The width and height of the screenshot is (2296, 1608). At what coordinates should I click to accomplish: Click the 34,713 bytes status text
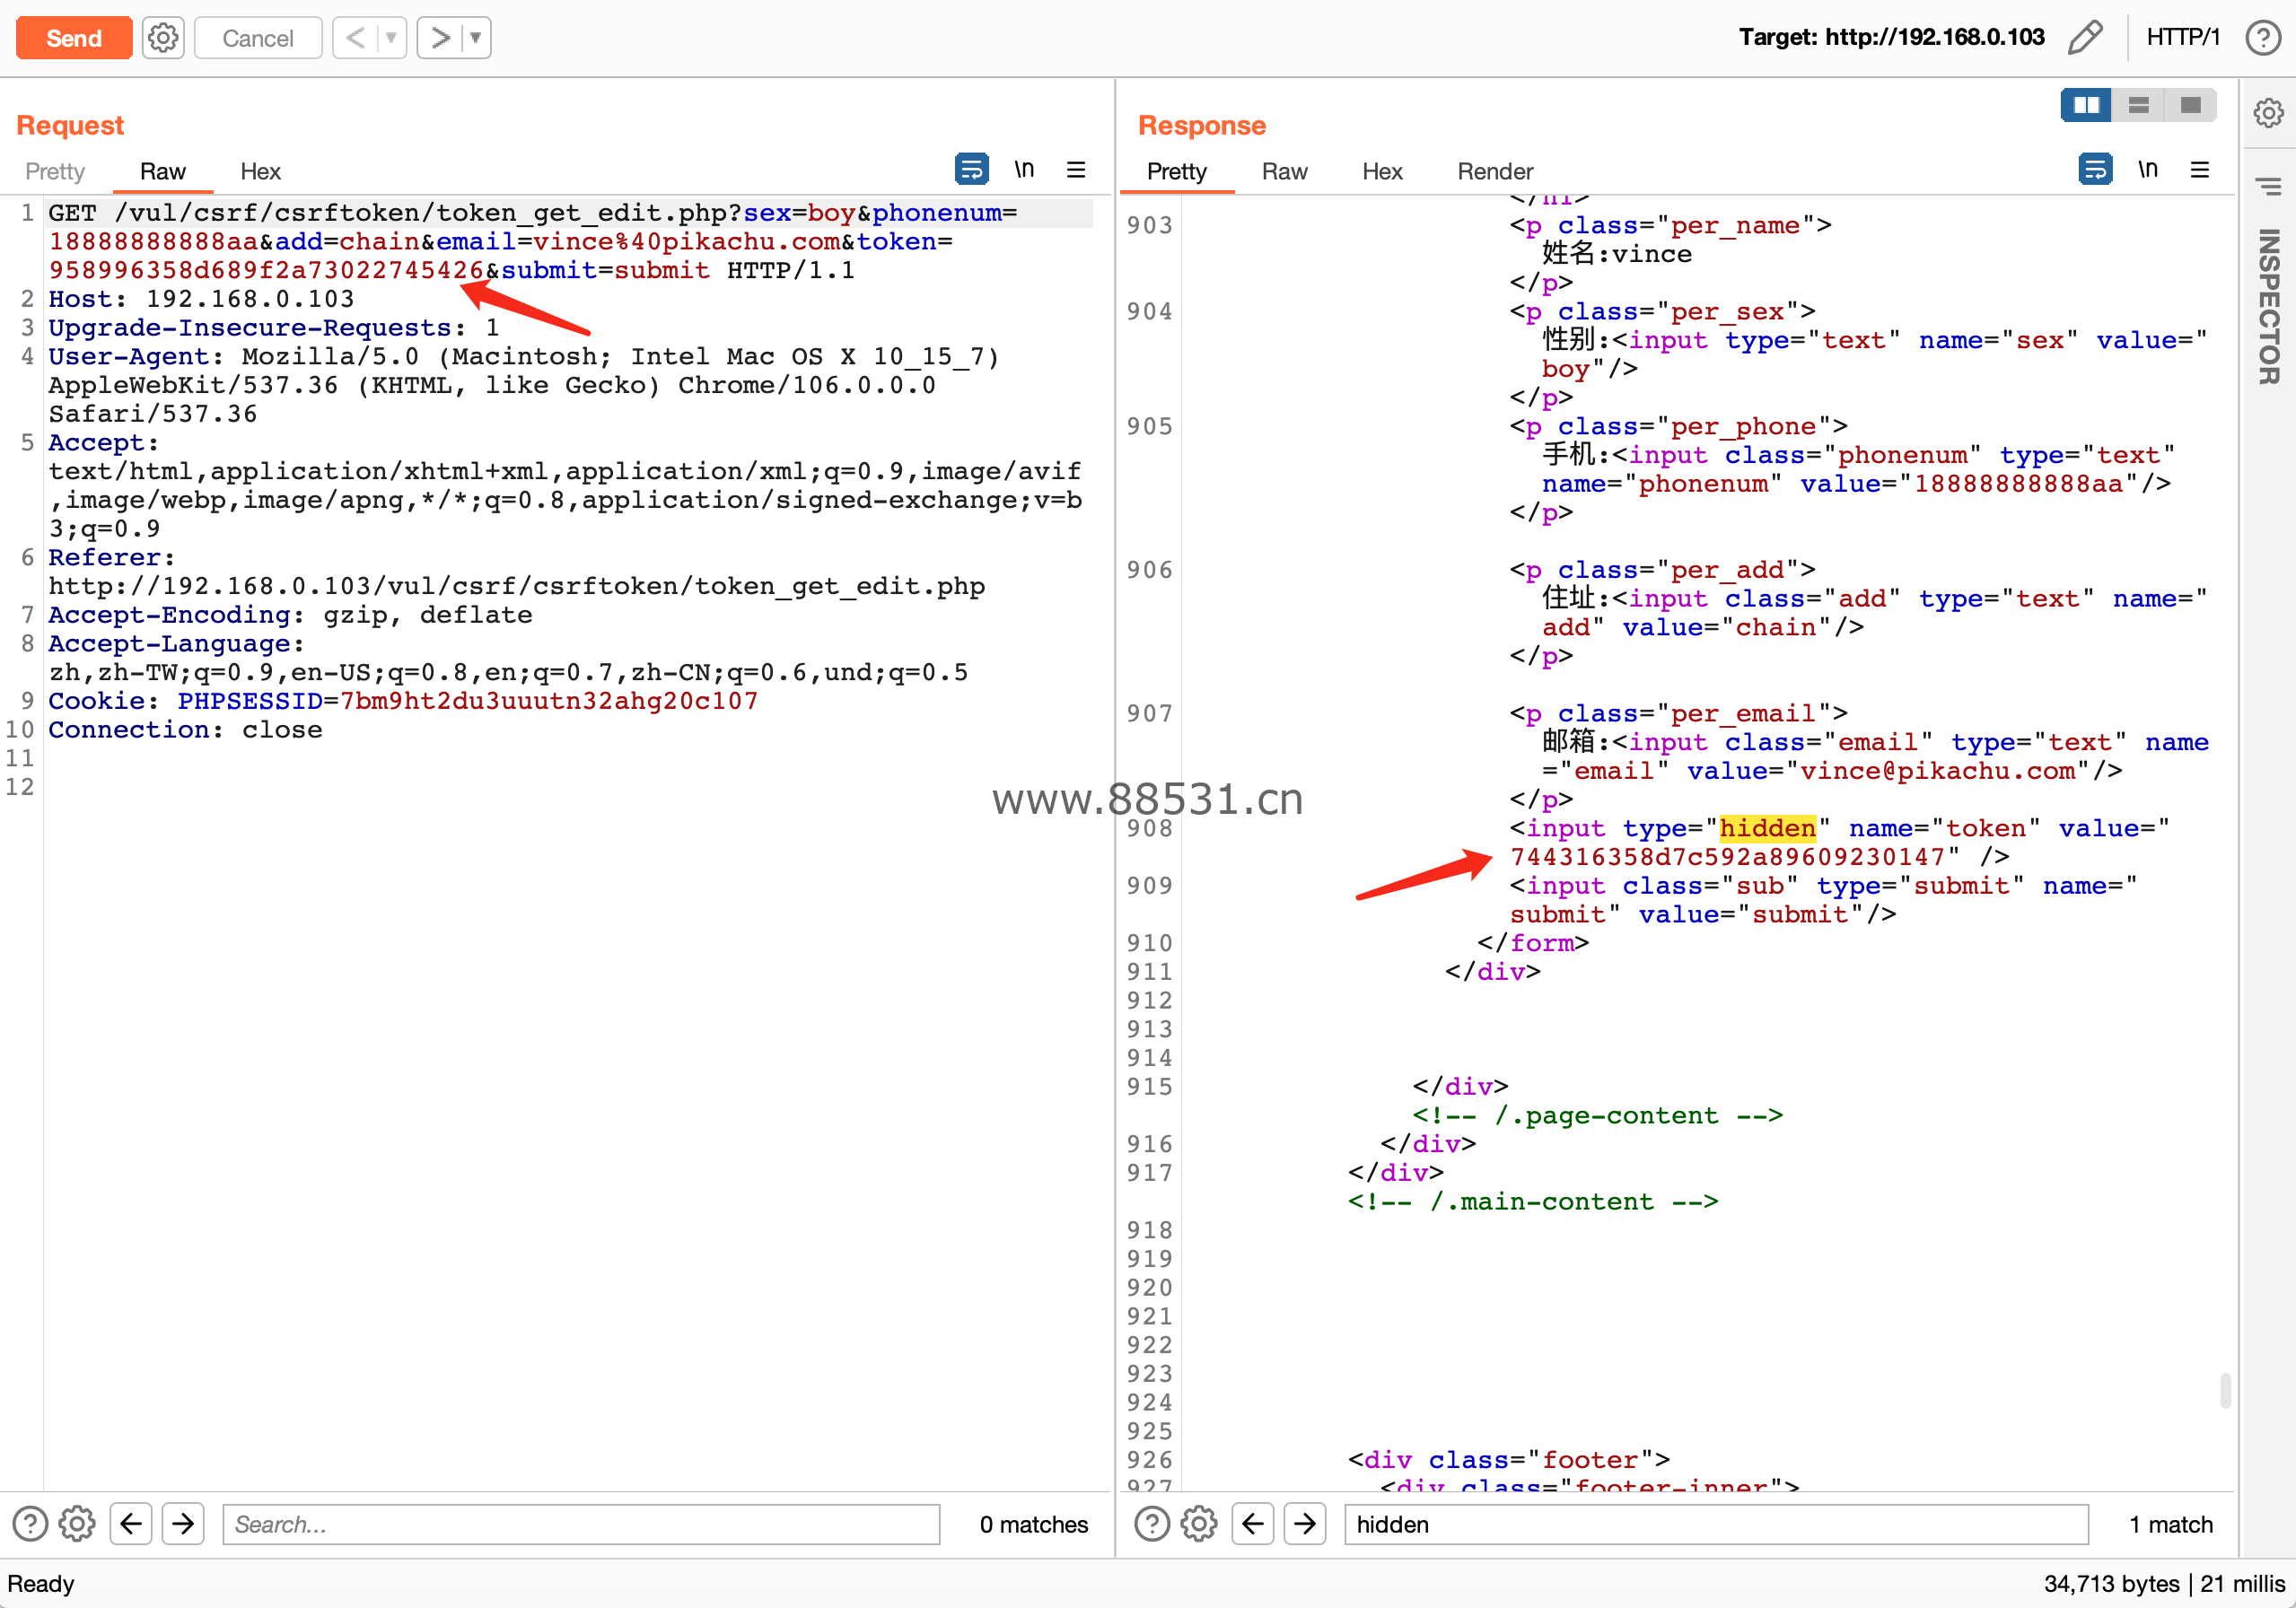pos(2111,1583)
